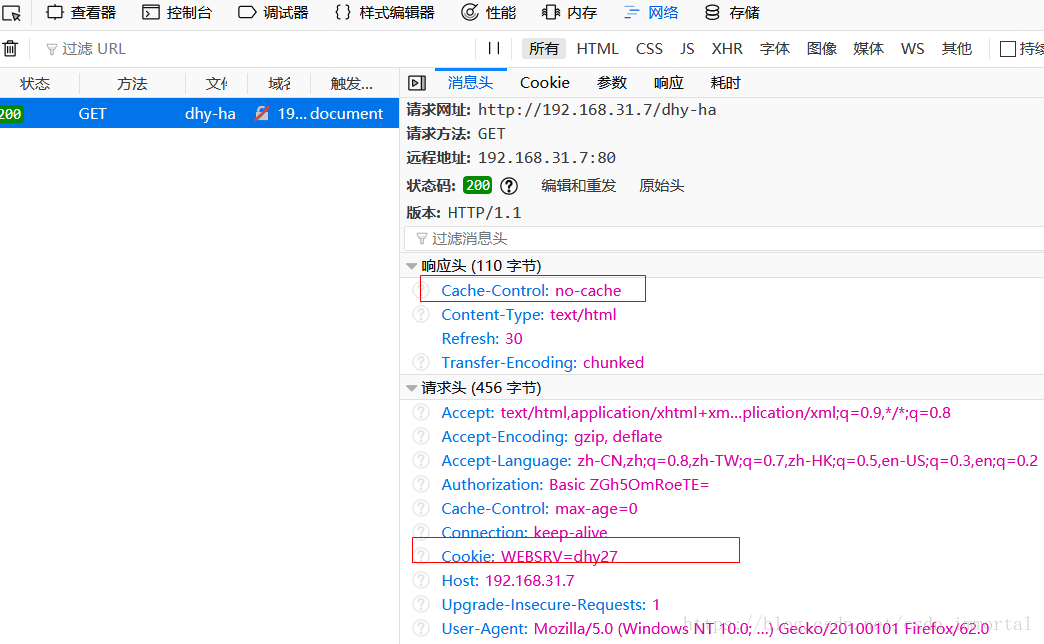Viewport: 1044px width, 644px height.
Task: Collapse the 请求头 (Request headers) section
Action: [x=411, y=388]
